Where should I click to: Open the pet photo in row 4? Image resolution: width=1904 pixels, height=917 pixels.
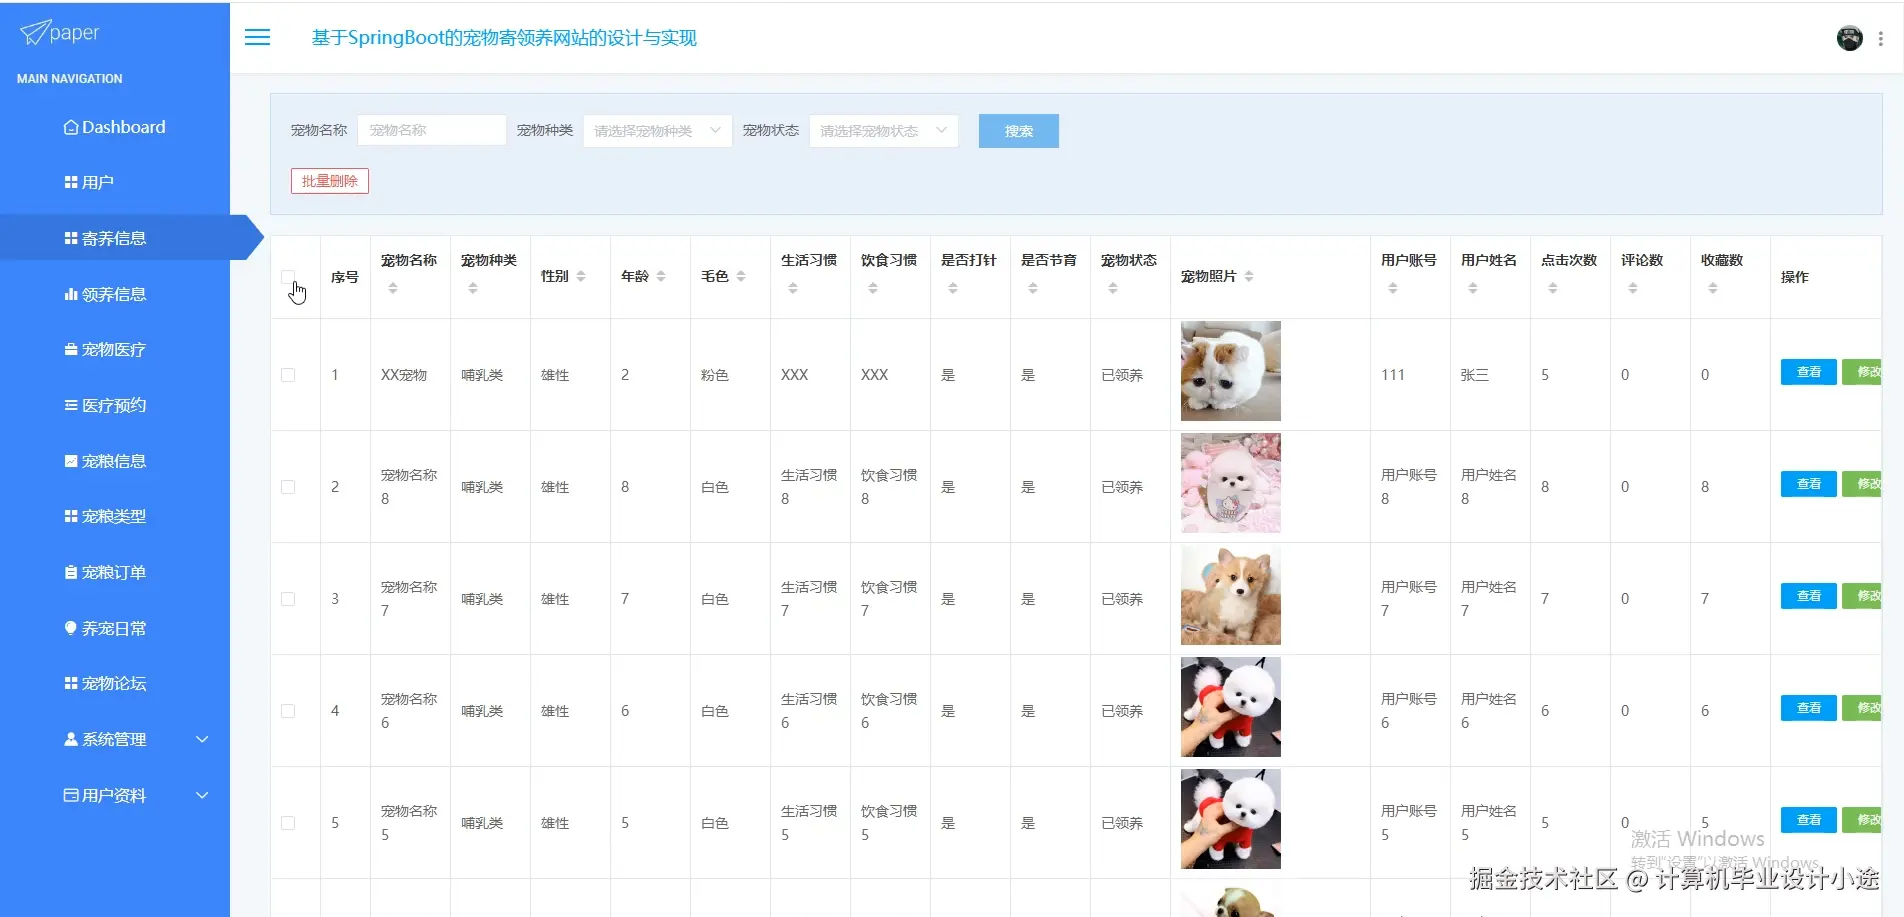point(1230,707)
